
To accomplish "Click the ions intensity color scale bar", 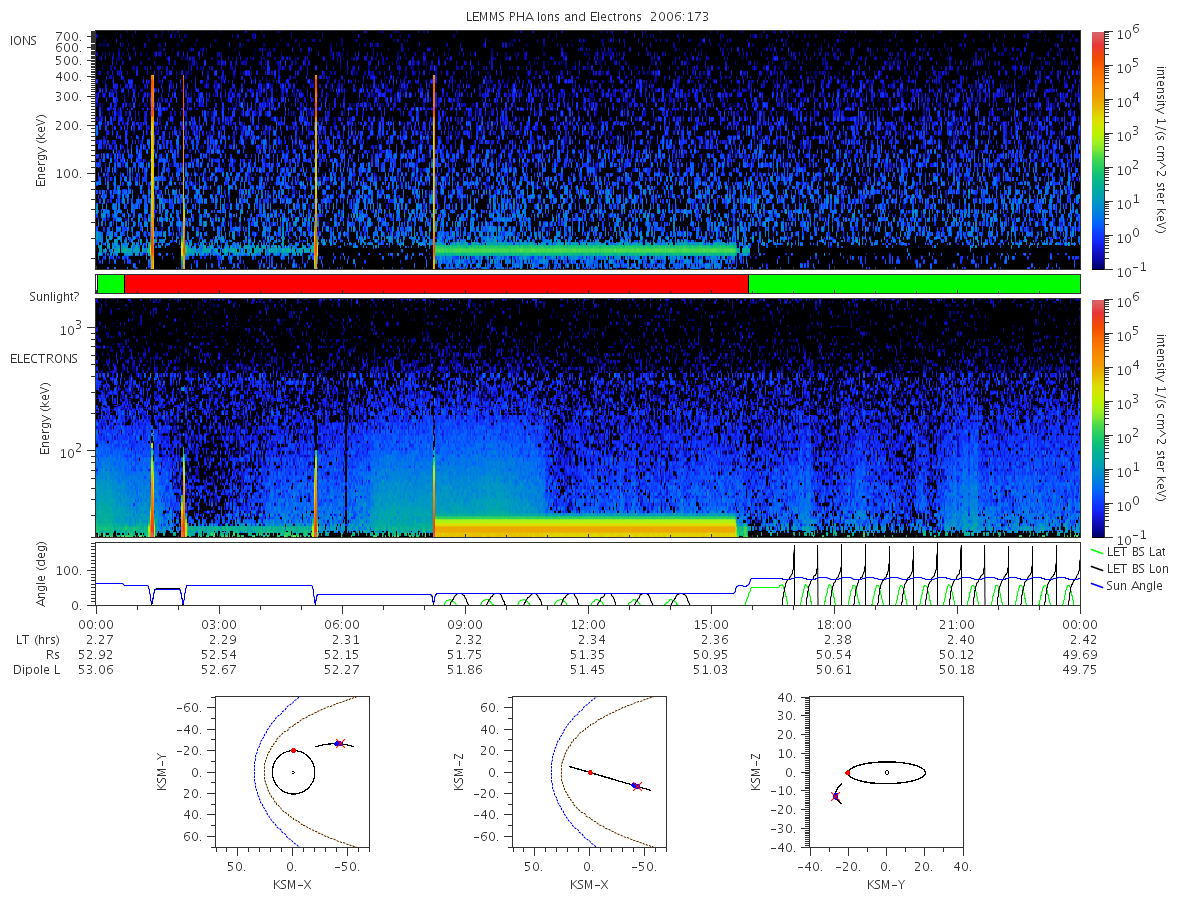I will [1097, 150].
